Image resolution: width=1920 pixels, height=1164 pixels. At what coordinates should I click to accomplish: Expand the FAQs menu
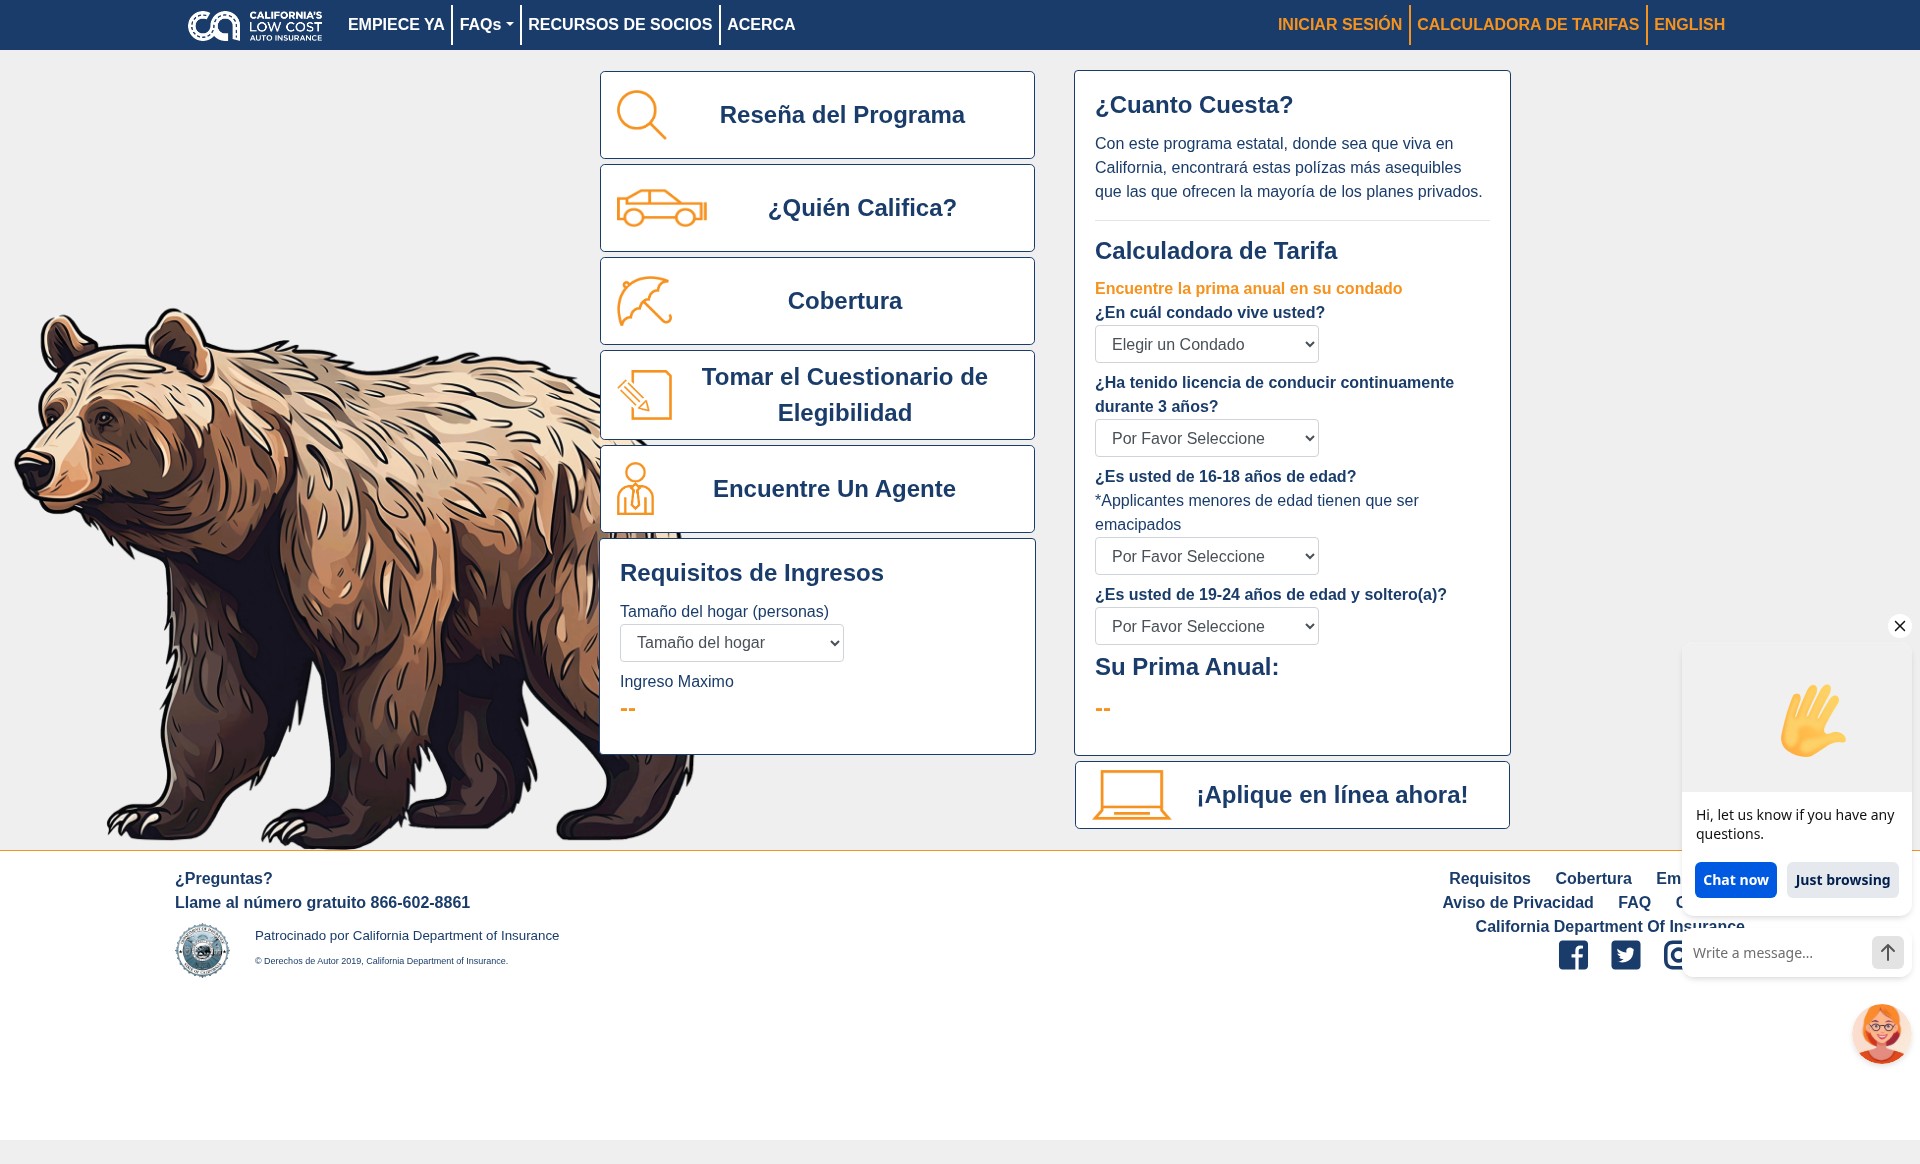(x=486, y=25)
